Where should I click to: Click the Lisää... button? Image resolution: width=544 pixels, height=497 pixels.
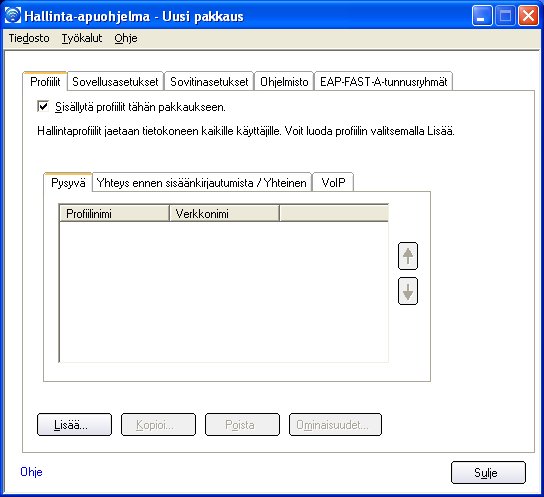(x=74, y=425)
